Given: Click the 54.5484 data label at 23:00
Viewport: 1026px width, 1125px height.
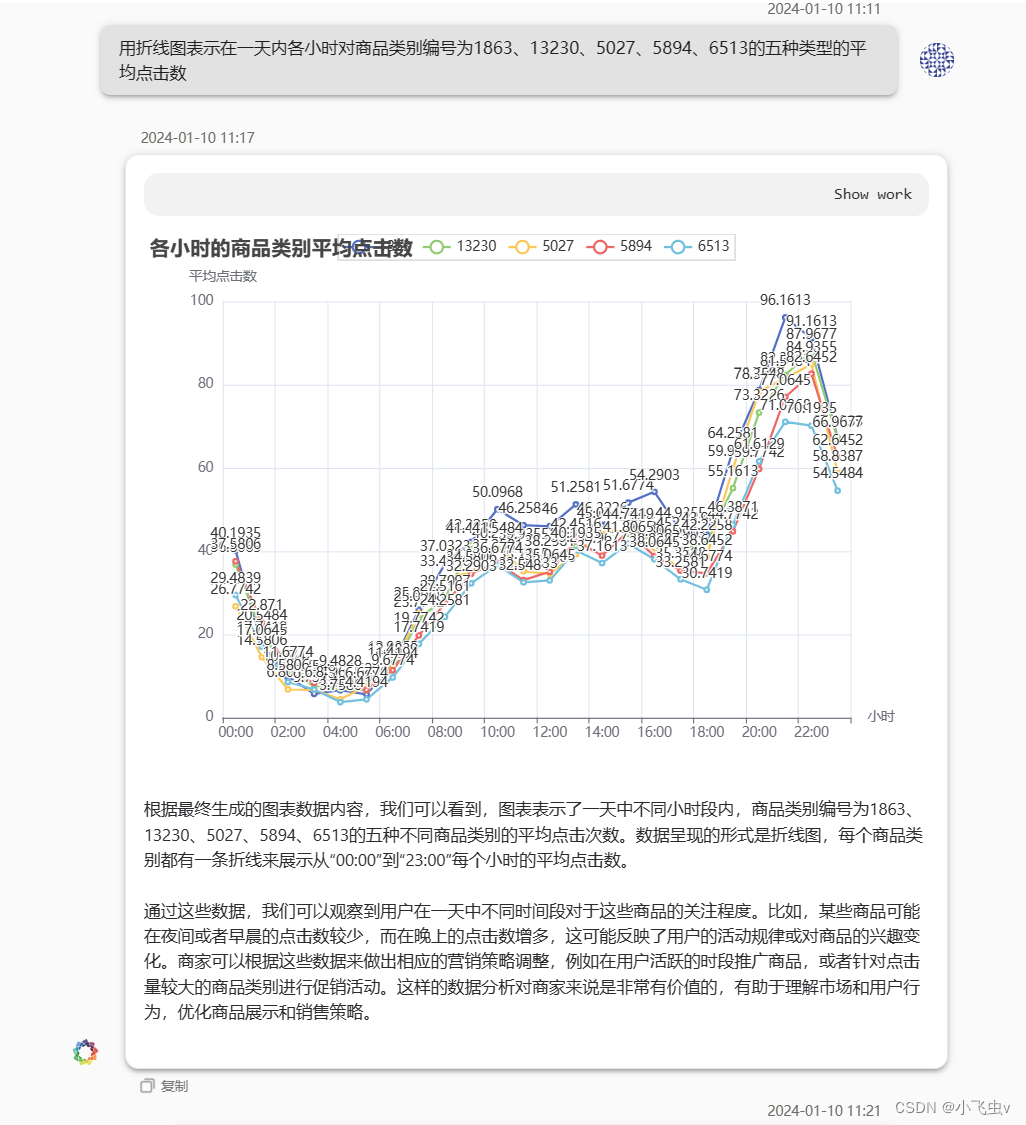Looking at the screenshot, I should (x=837, y=473).
